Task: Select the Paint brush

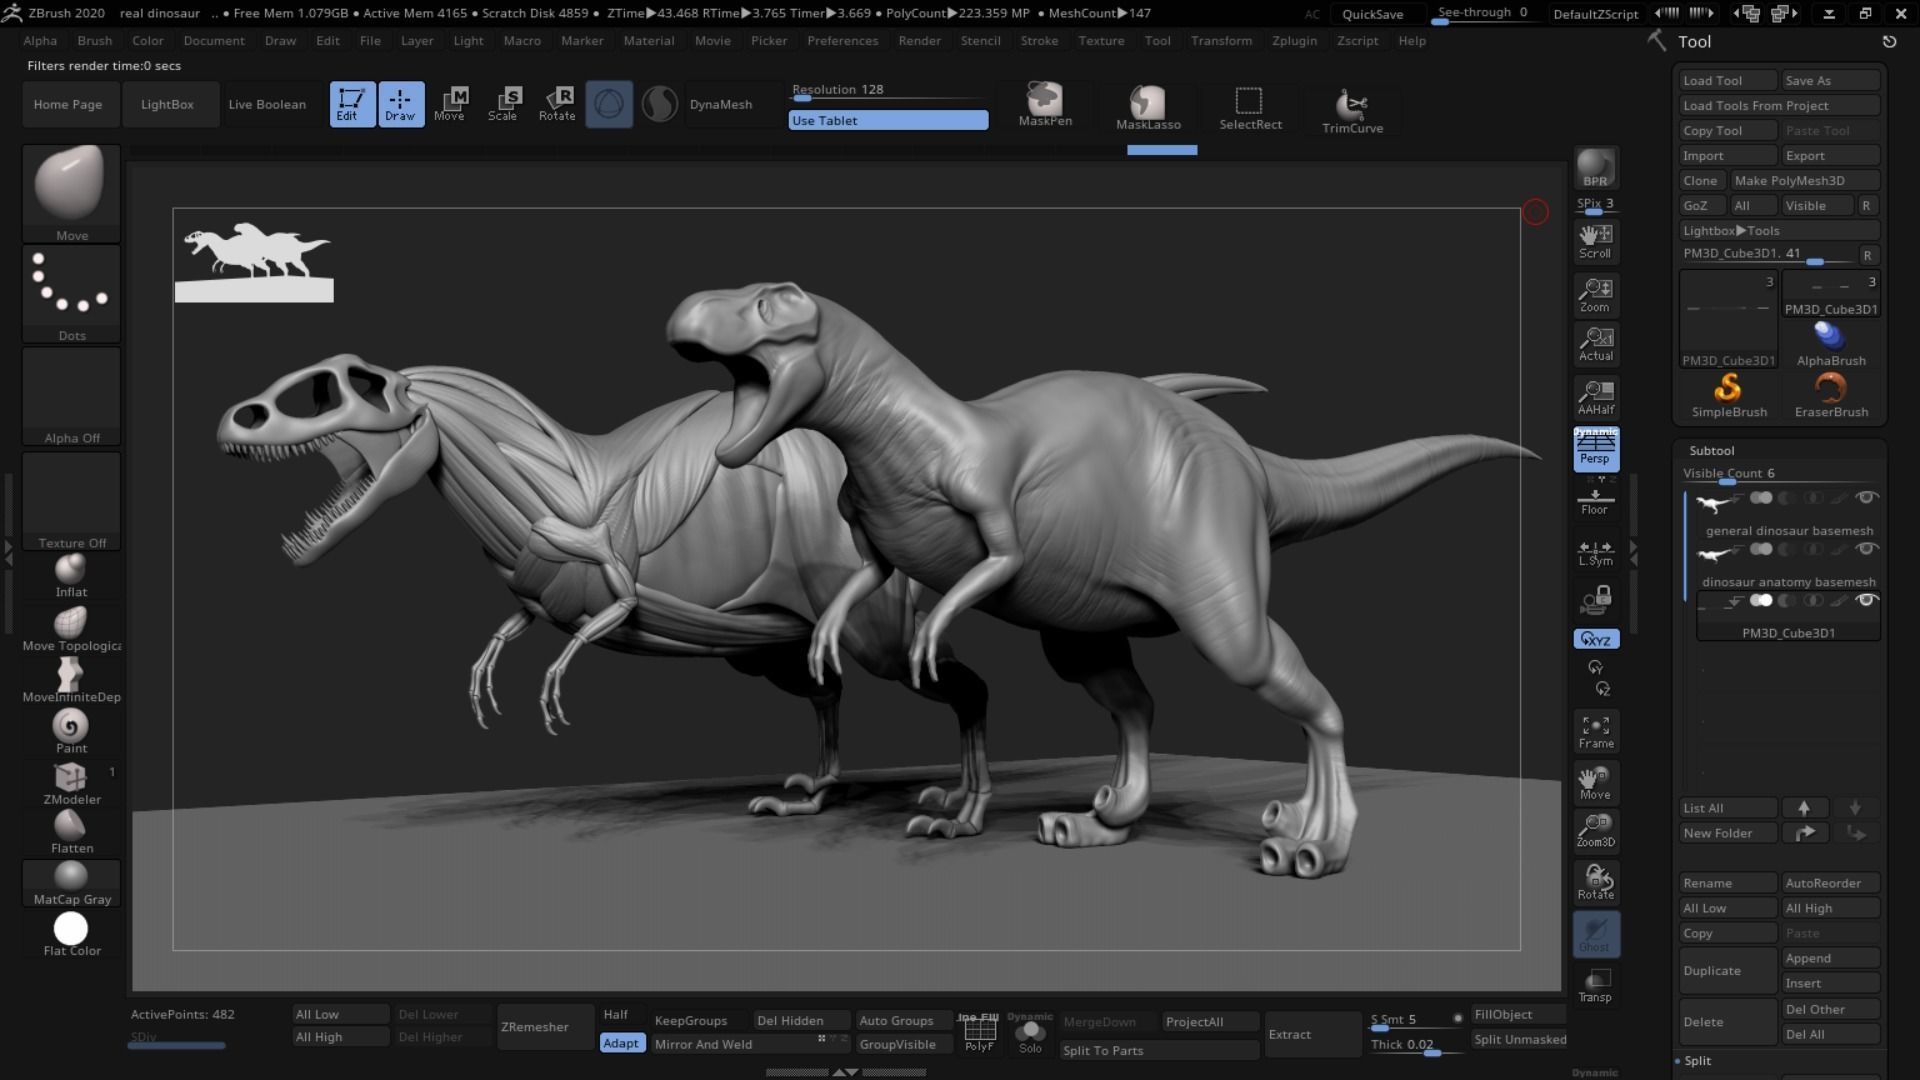Action: tap(71, 732)
